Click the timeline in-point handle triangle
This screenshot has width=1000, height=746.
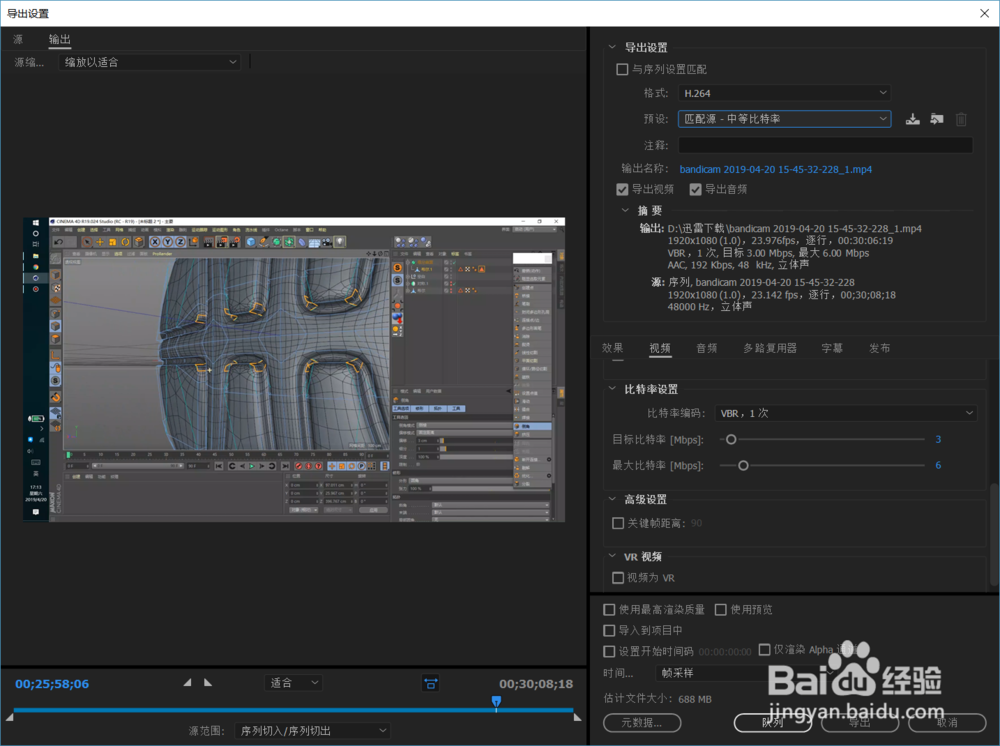pyautogui.click(x=10, y=717)
